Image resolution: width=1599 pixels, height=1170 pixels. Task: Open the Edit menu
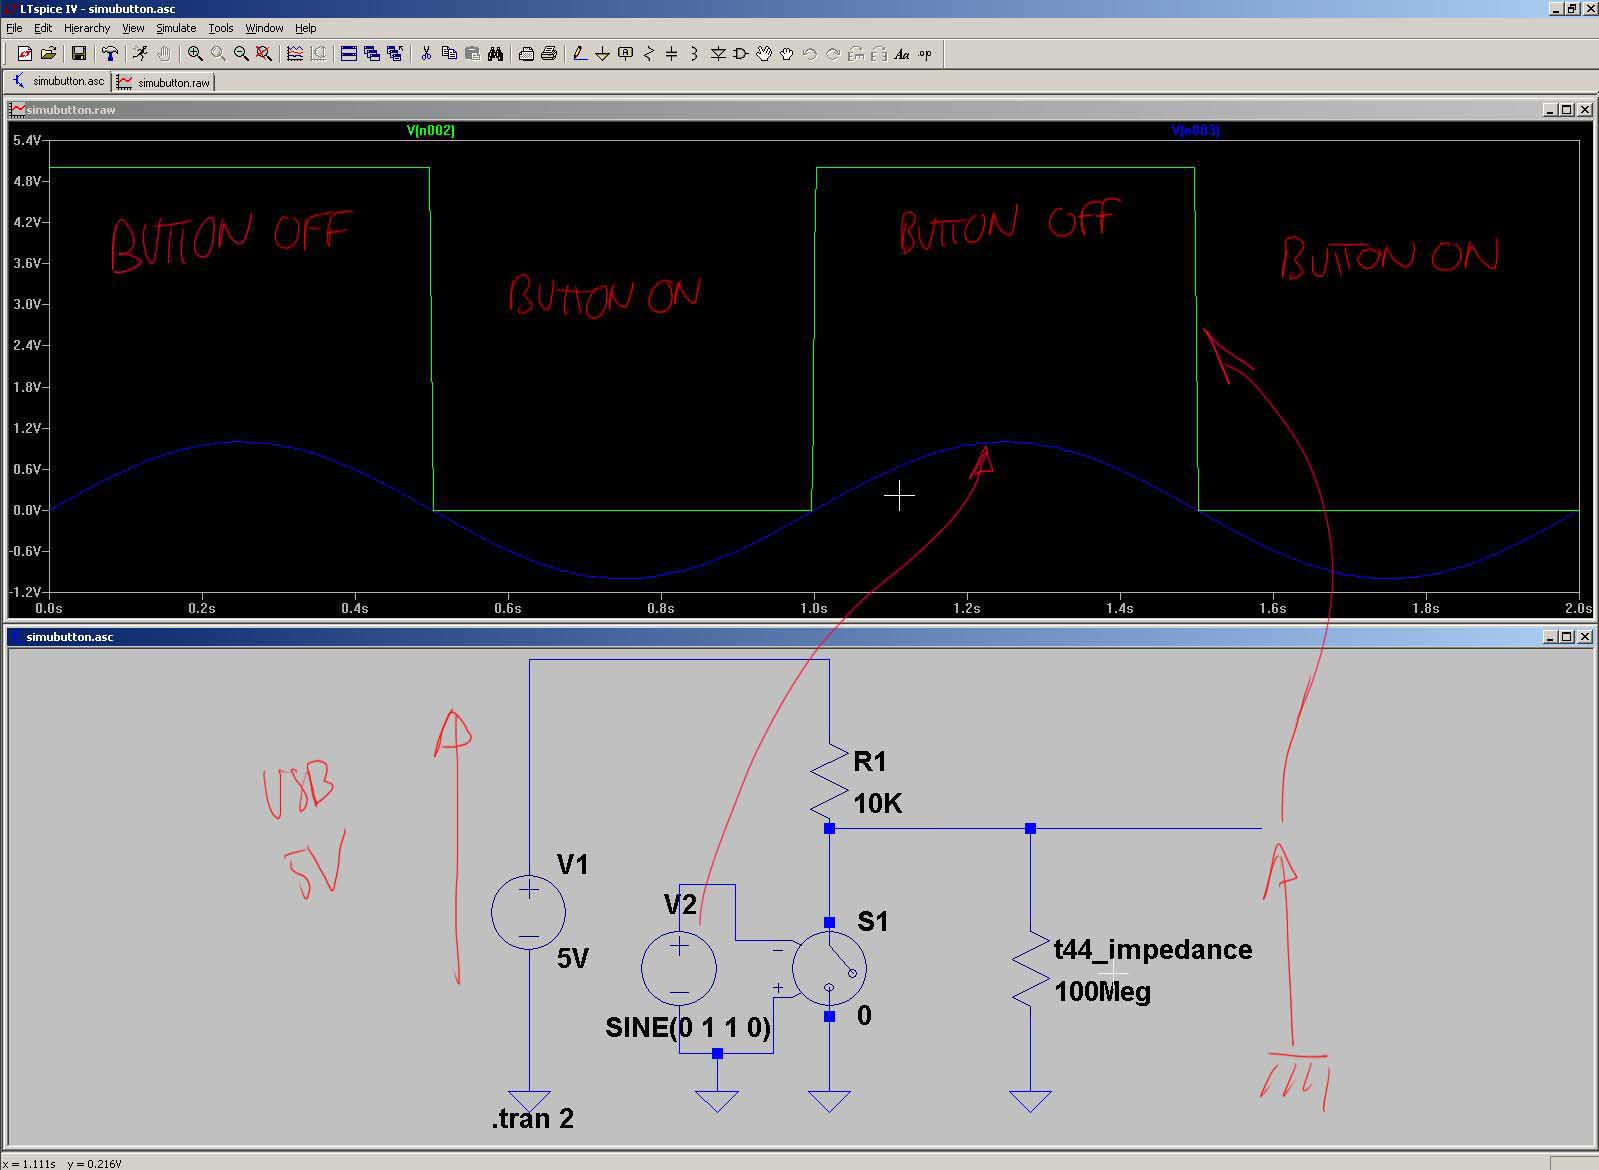[x=43, y=28]
